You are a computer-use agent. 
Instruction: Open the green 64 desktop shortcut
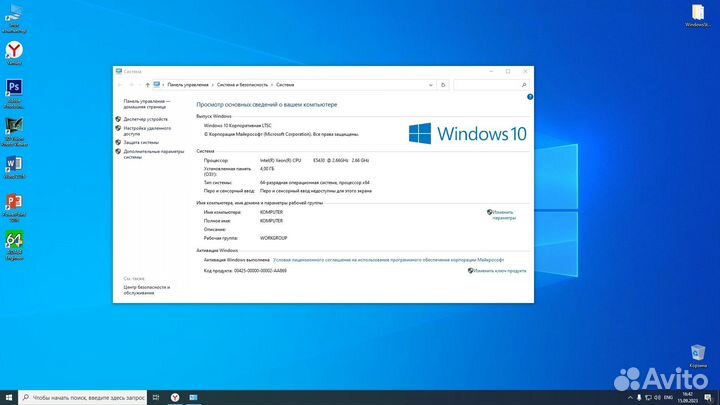pyautogui.click(x=14, y=246)
